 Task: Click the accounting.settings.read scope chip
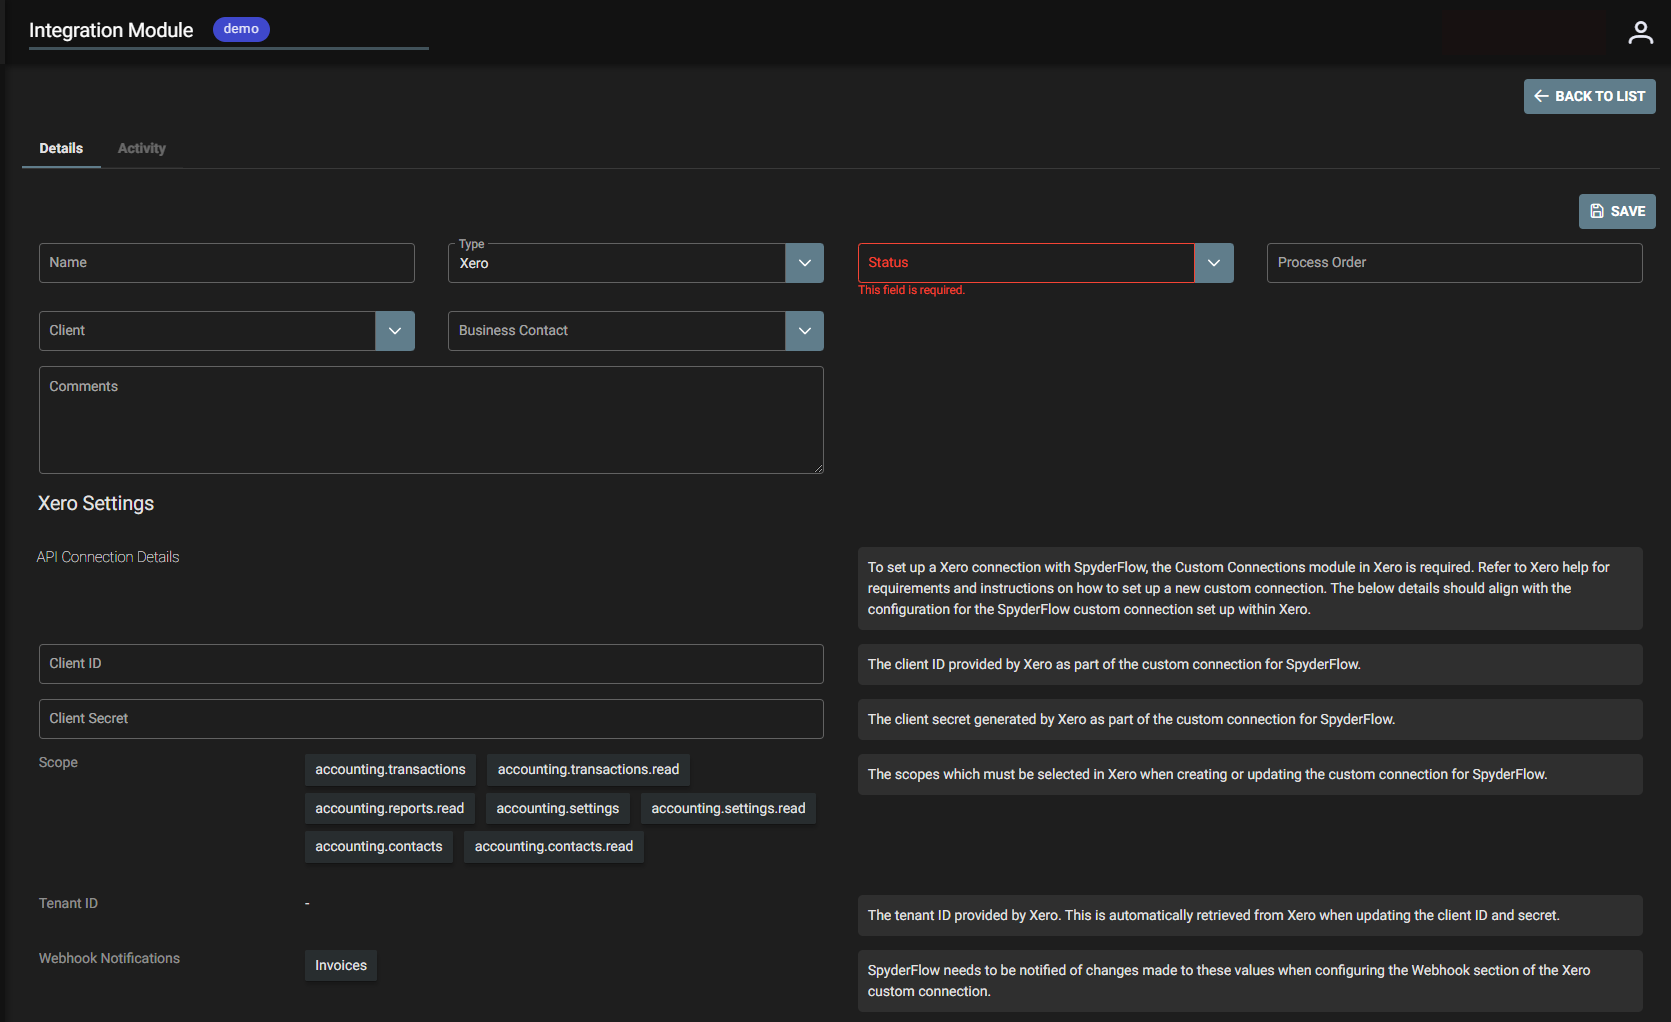(728, 809)
